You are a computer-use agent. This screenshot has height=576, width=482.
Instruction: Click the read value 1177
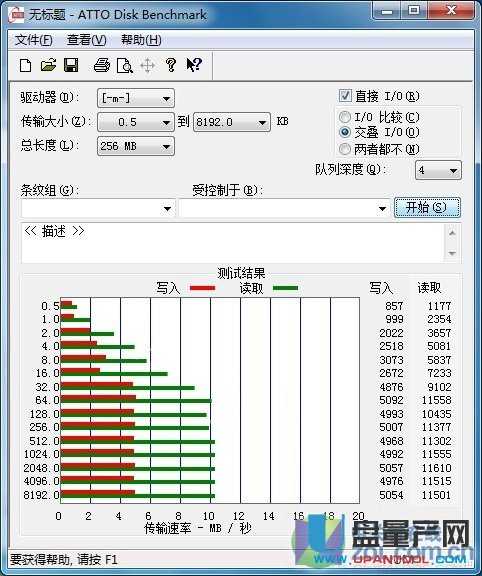[439, 306]
